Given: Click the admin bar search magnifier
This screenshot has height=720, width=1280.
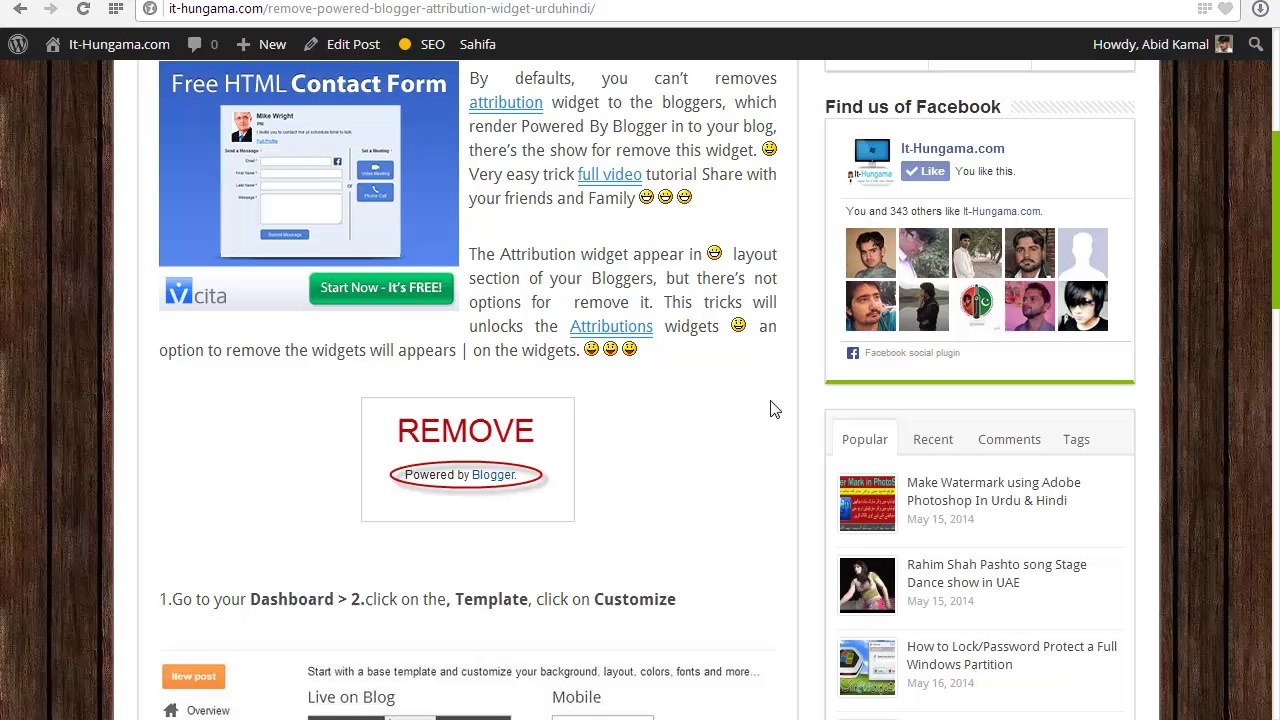Looking at the screenshot, I should click(x=1254, y=44).
